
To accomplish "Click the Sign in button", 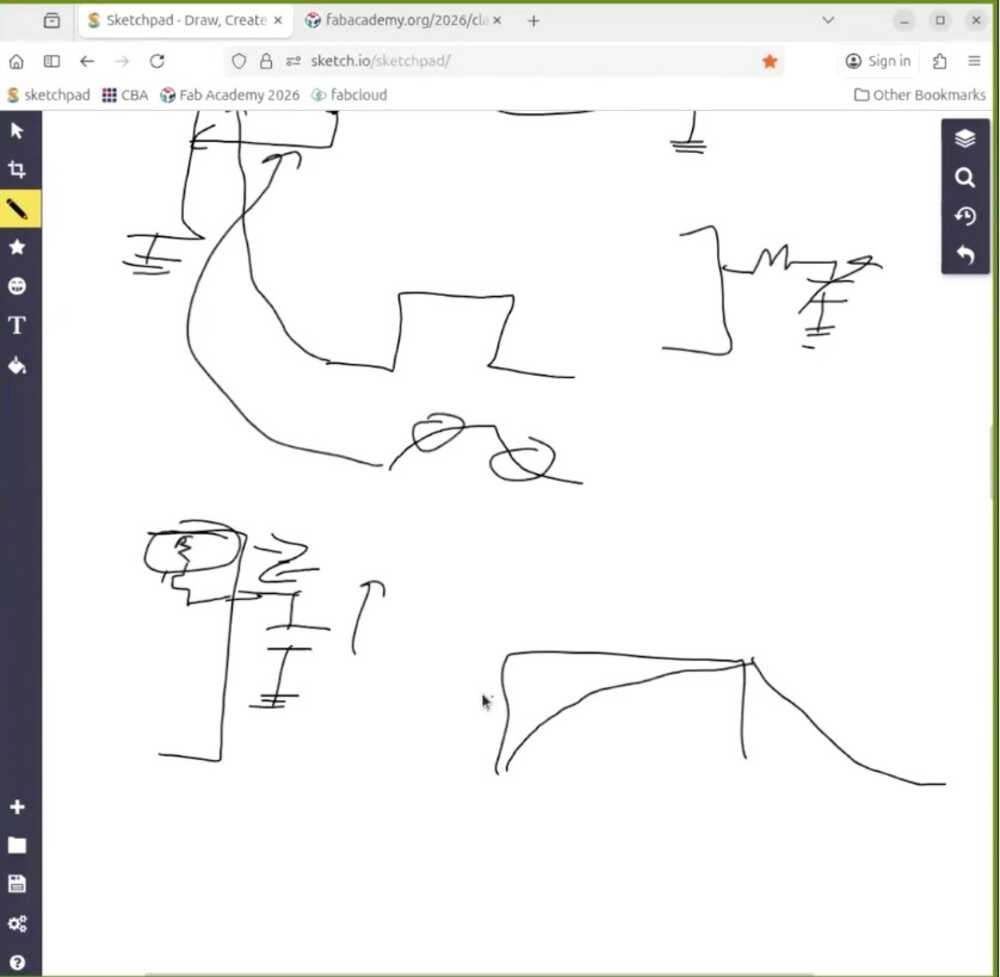I will pos(878,61).
